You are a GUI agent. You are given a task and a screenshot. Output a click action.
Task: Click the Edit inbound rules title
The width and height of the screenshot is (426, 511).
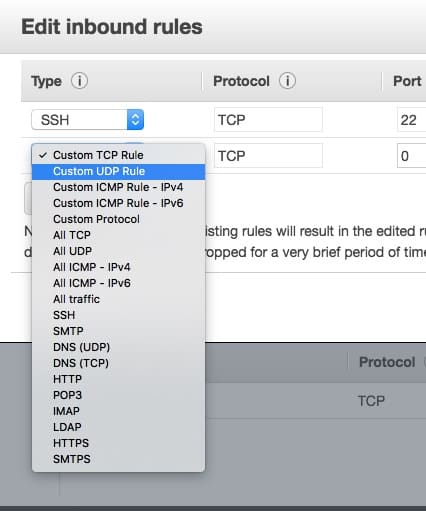(112, 27)
